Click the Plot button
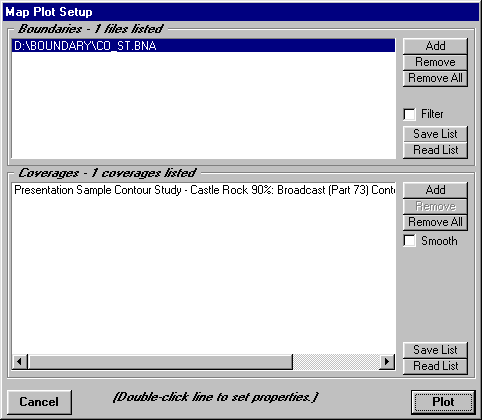482x420 pixels. tap(443, 402)
